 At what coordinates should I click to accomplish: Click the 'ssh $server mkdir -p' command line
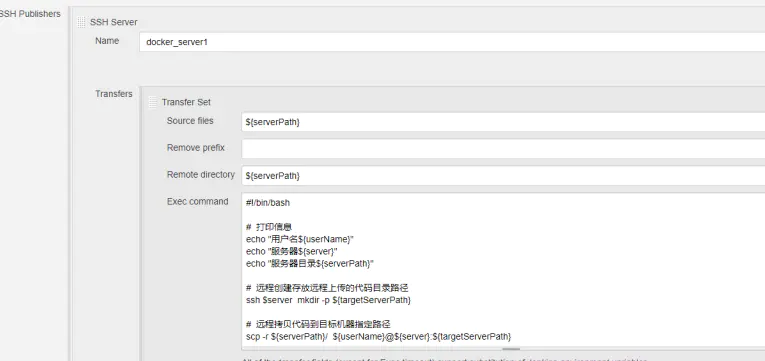328,300
